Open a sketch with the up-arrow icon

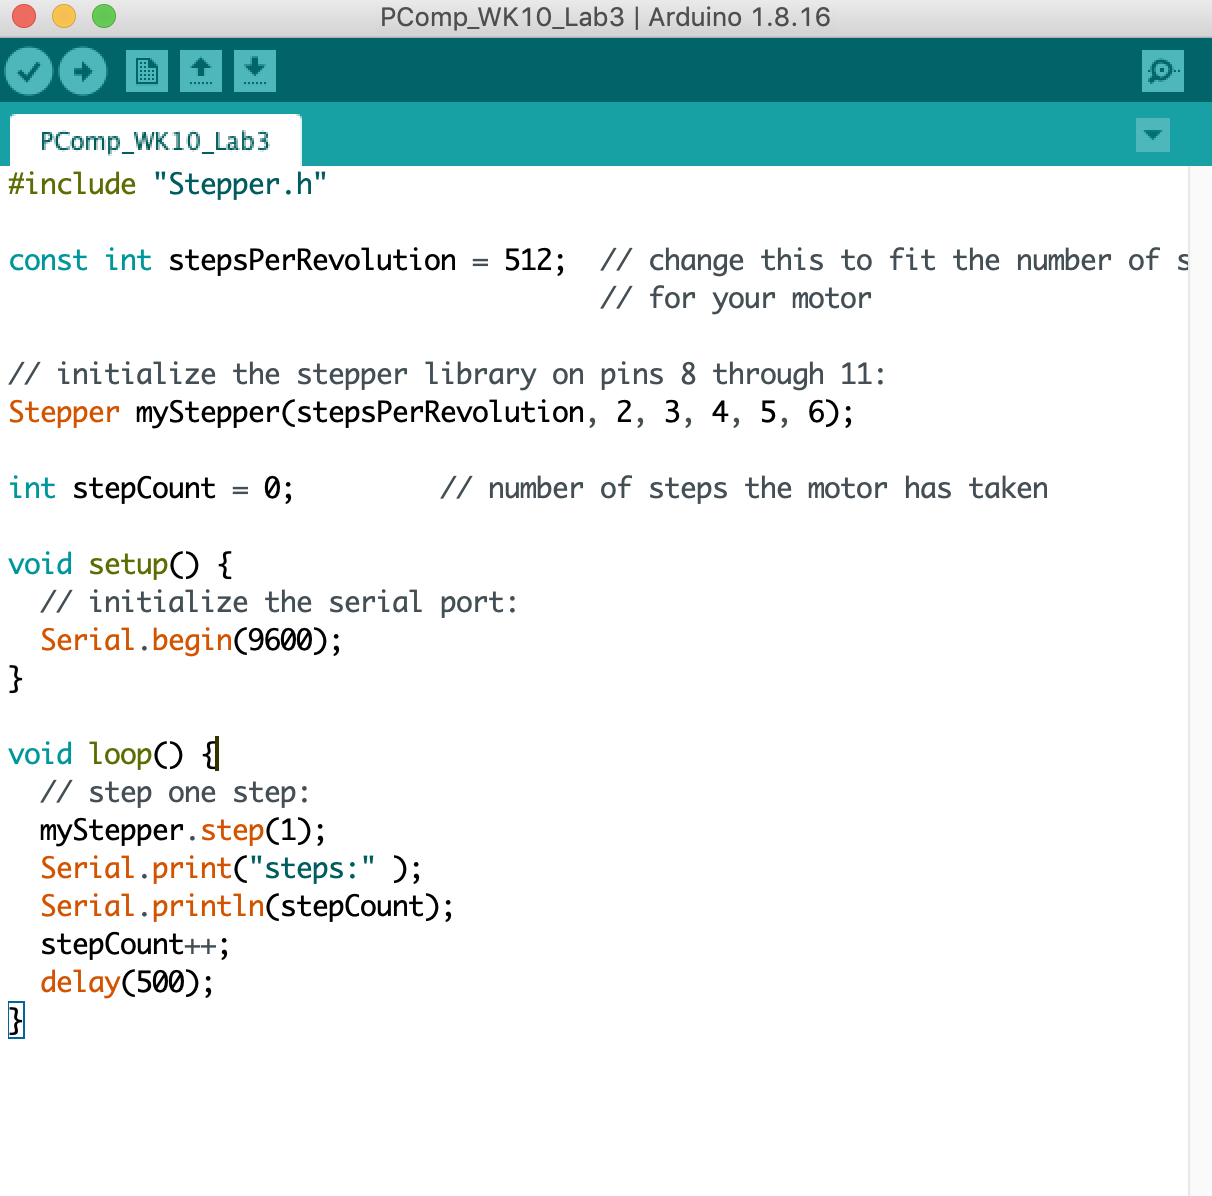pos(201,71)
